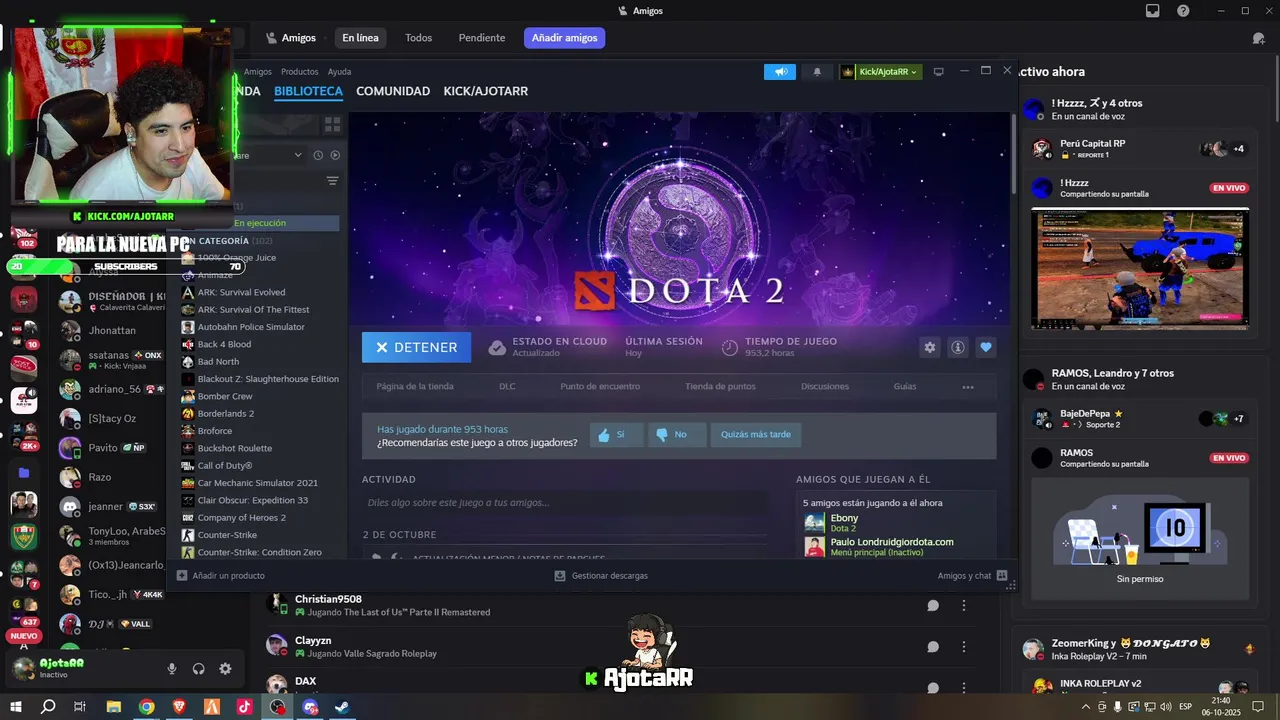The image size is (1280, 720).
Task: Switch Discord friends to Todos tab
Action: click(418, 38)
